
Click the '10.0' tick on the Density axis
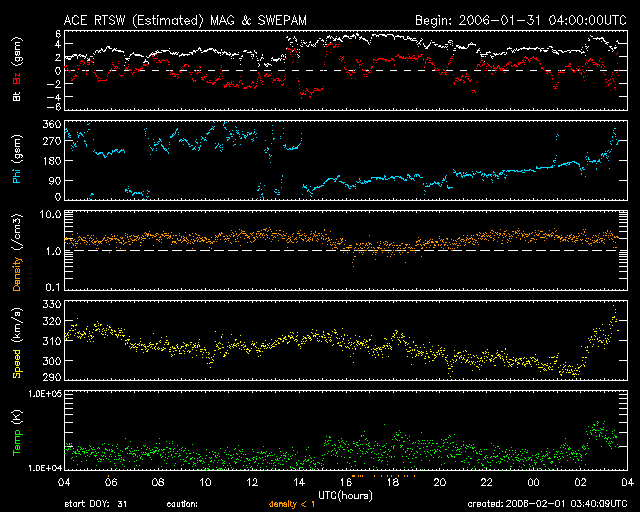click(51, 214)
